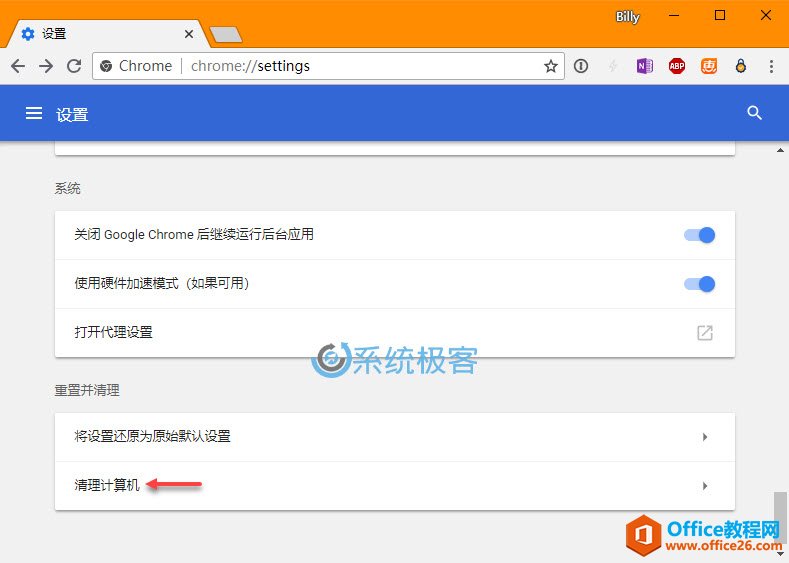This screenshot has width=789, height=563.
Task: Click the 重置并清理 section heading
Action: (87, 390)
